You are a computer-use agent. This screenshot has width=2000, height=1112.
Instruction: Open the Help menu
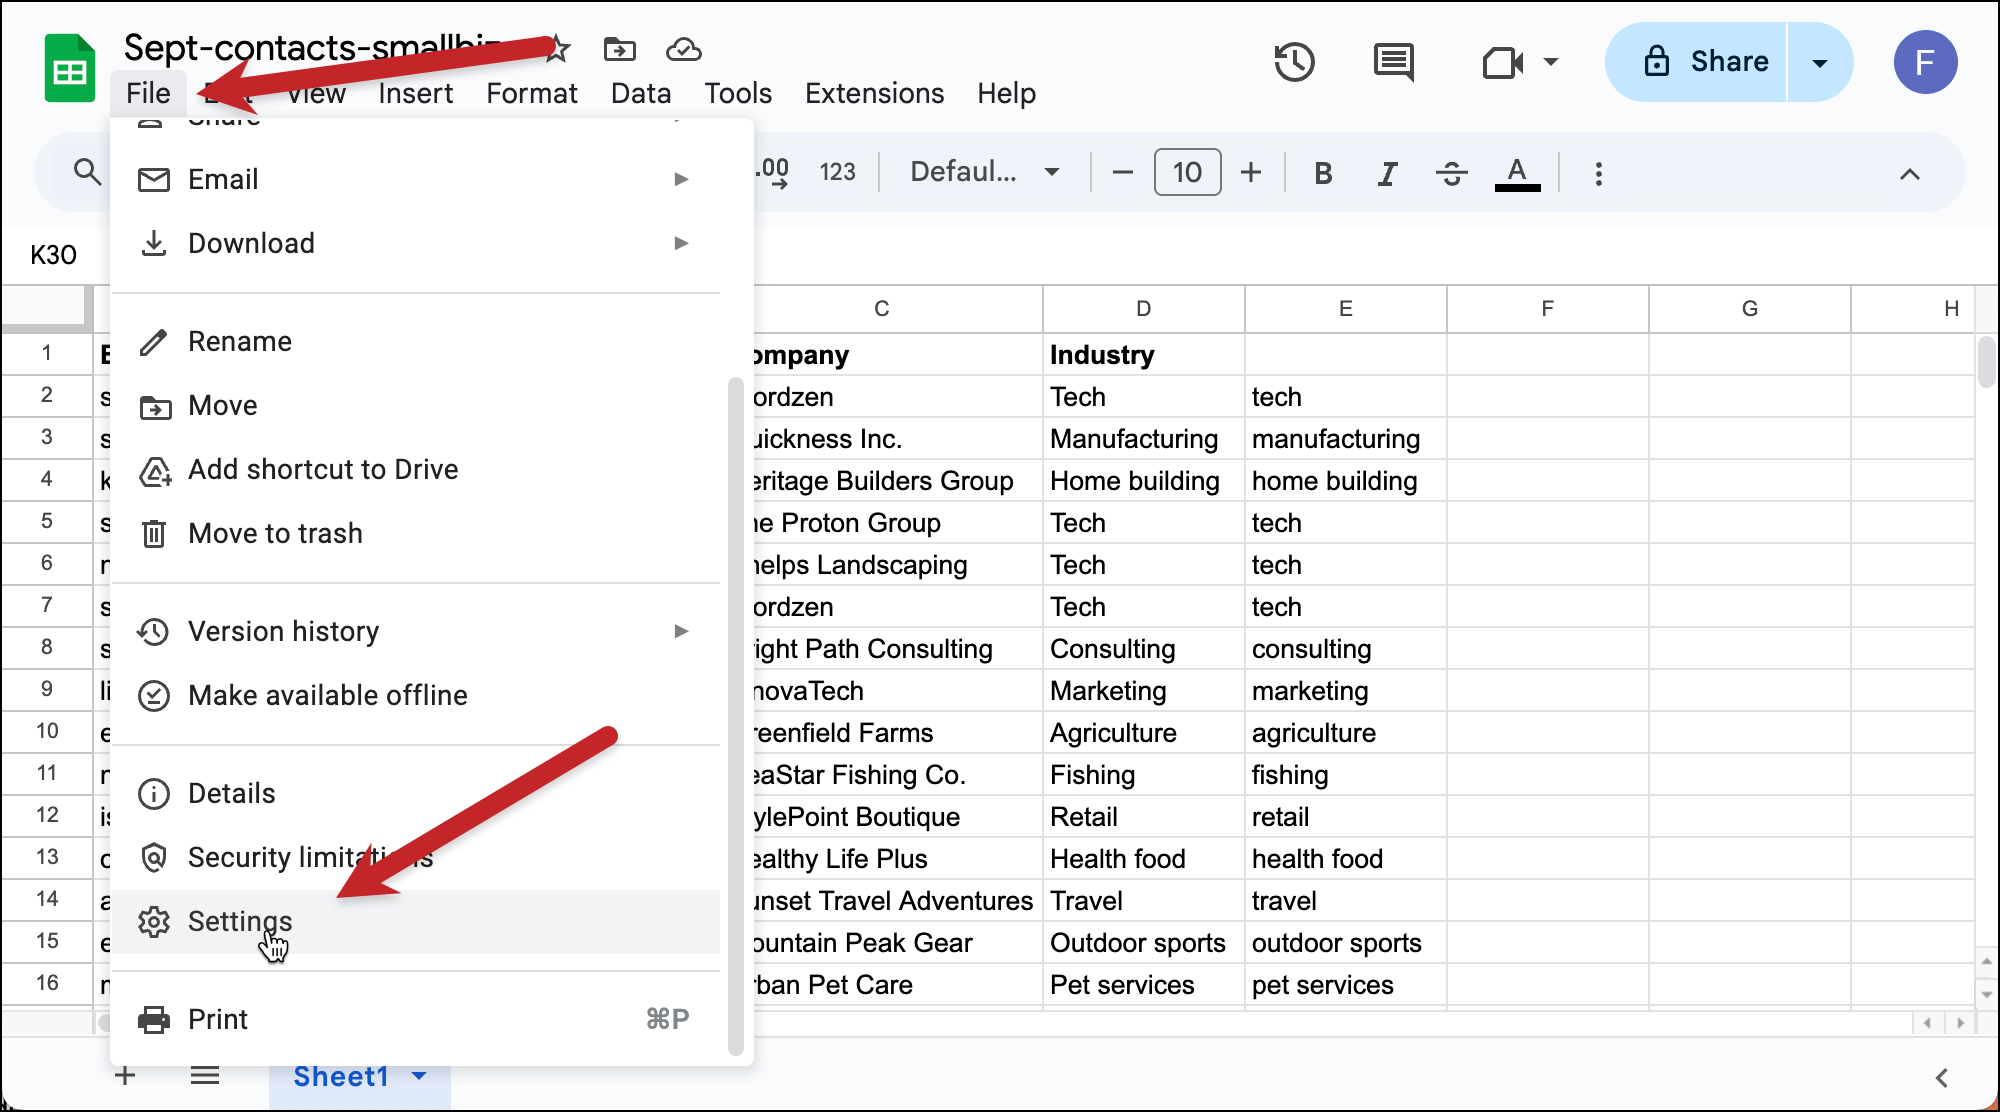click(x=1006, y=93)
